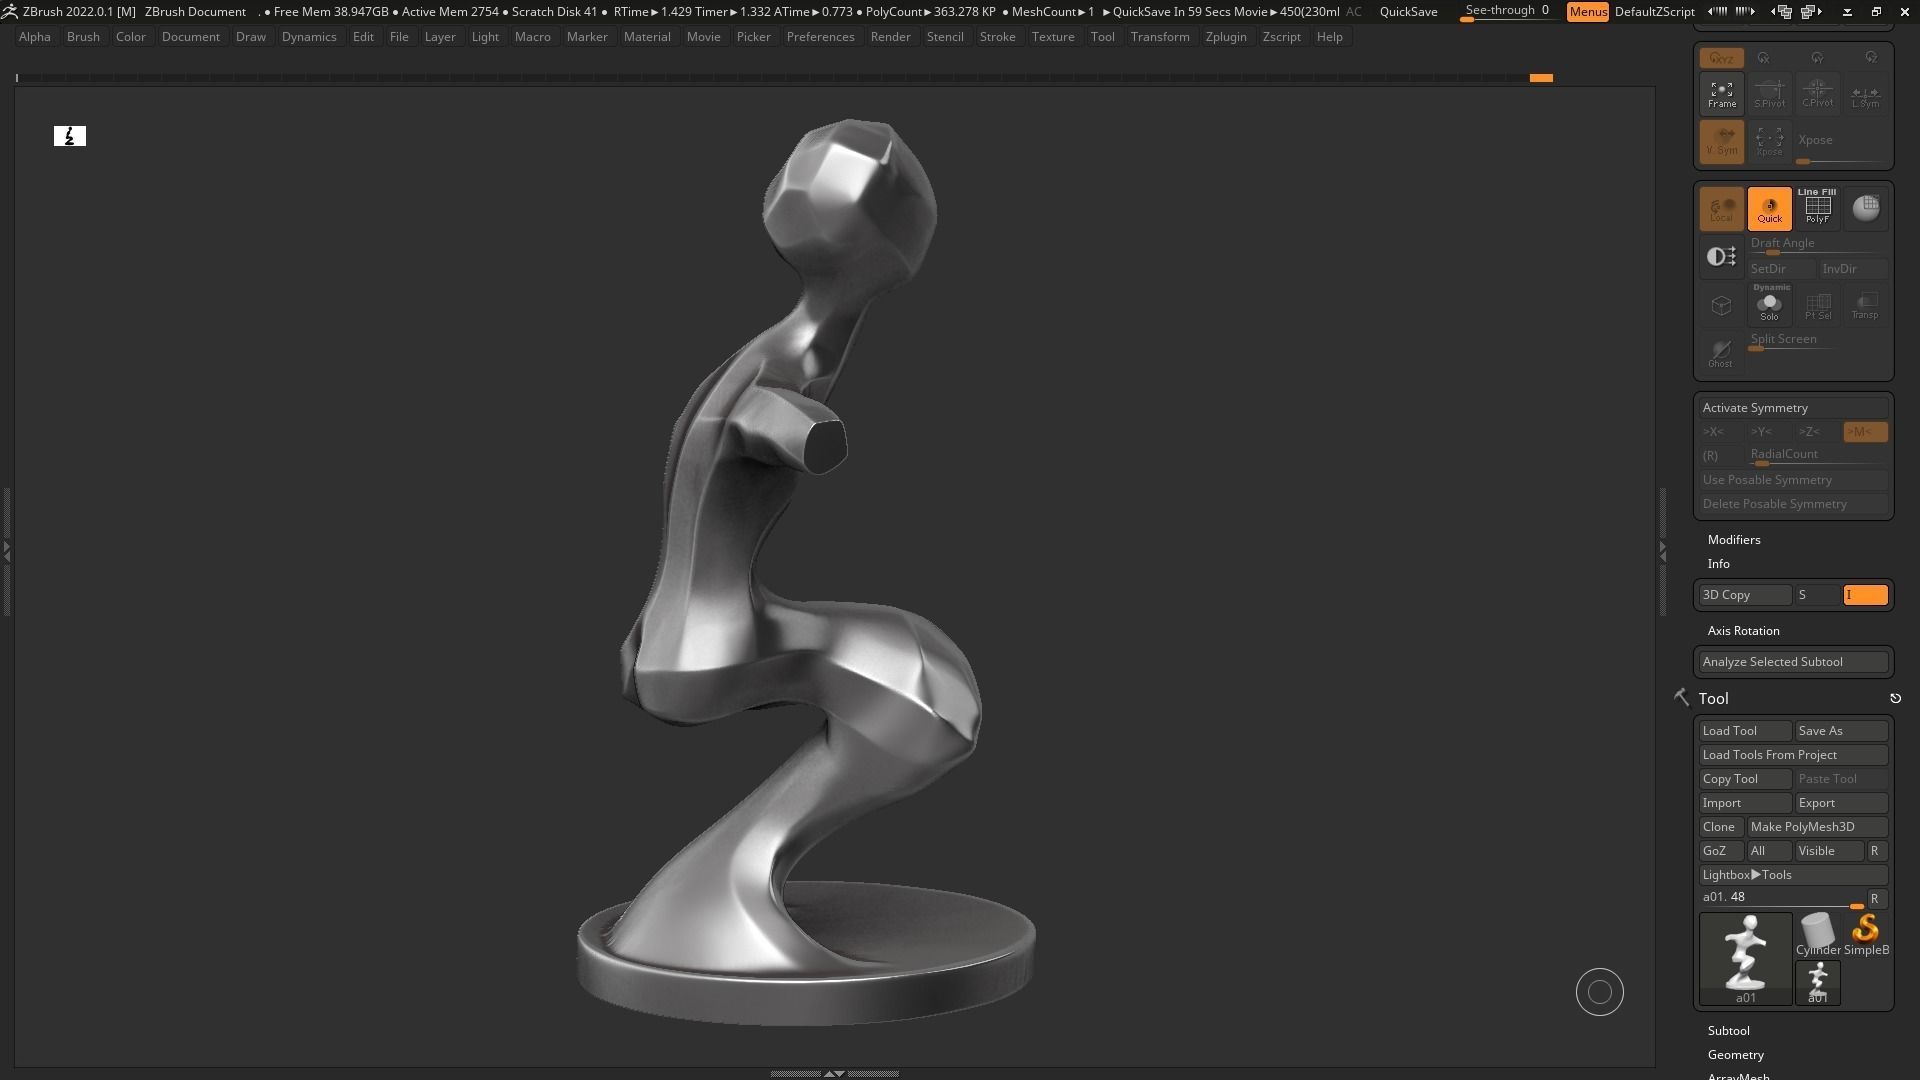
Task: Expand the Geometry section
Action: [x=1735, y=1055]
